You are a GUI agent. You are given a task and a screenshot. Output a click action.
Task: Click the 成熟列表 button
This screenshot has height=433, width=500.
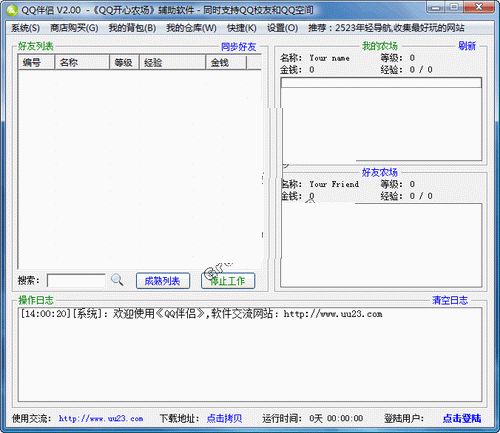[163, 281]
